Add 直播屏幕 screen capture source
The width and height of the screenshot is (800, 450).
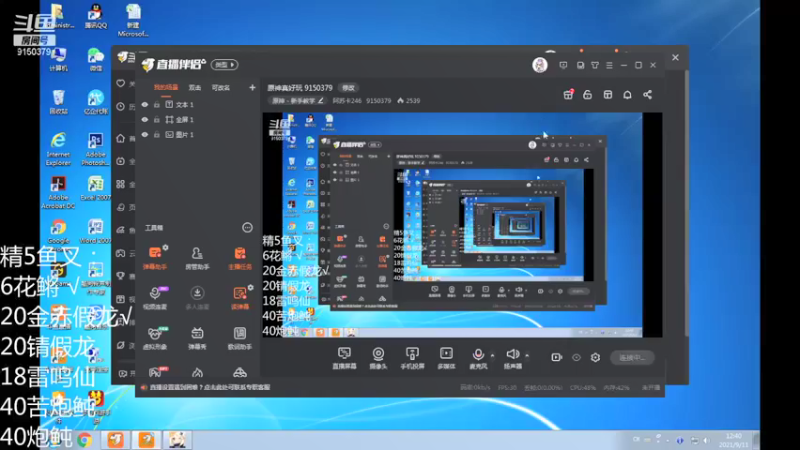[x=344, y=358]
